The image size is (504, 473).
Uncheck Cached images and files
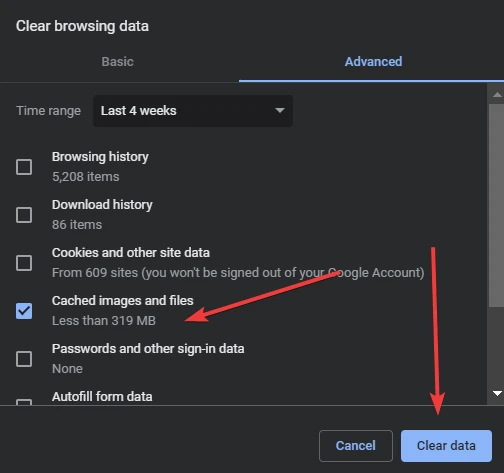point(24,311)
